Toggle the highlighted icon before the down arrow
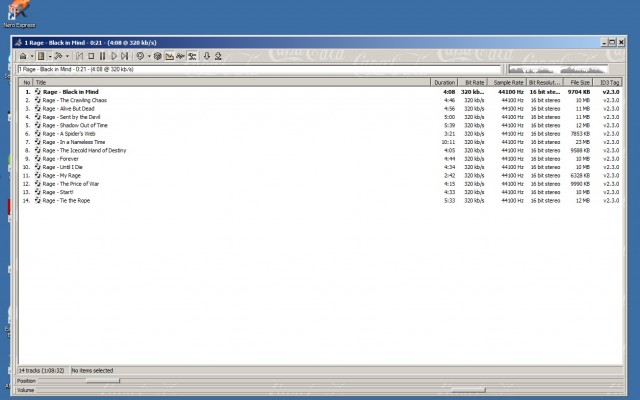 [x=192, y=56]
